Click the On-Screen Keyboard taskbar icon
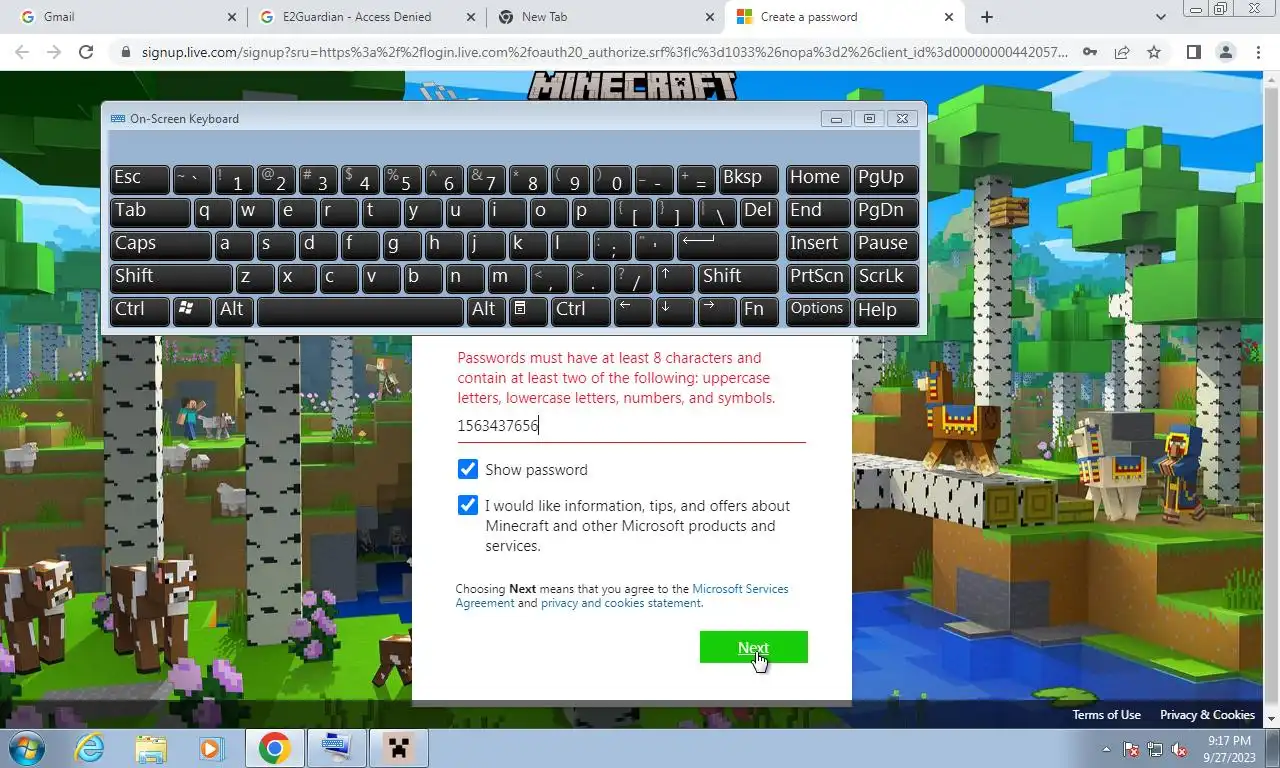The image size is (1280, 768). coord(335,748)
